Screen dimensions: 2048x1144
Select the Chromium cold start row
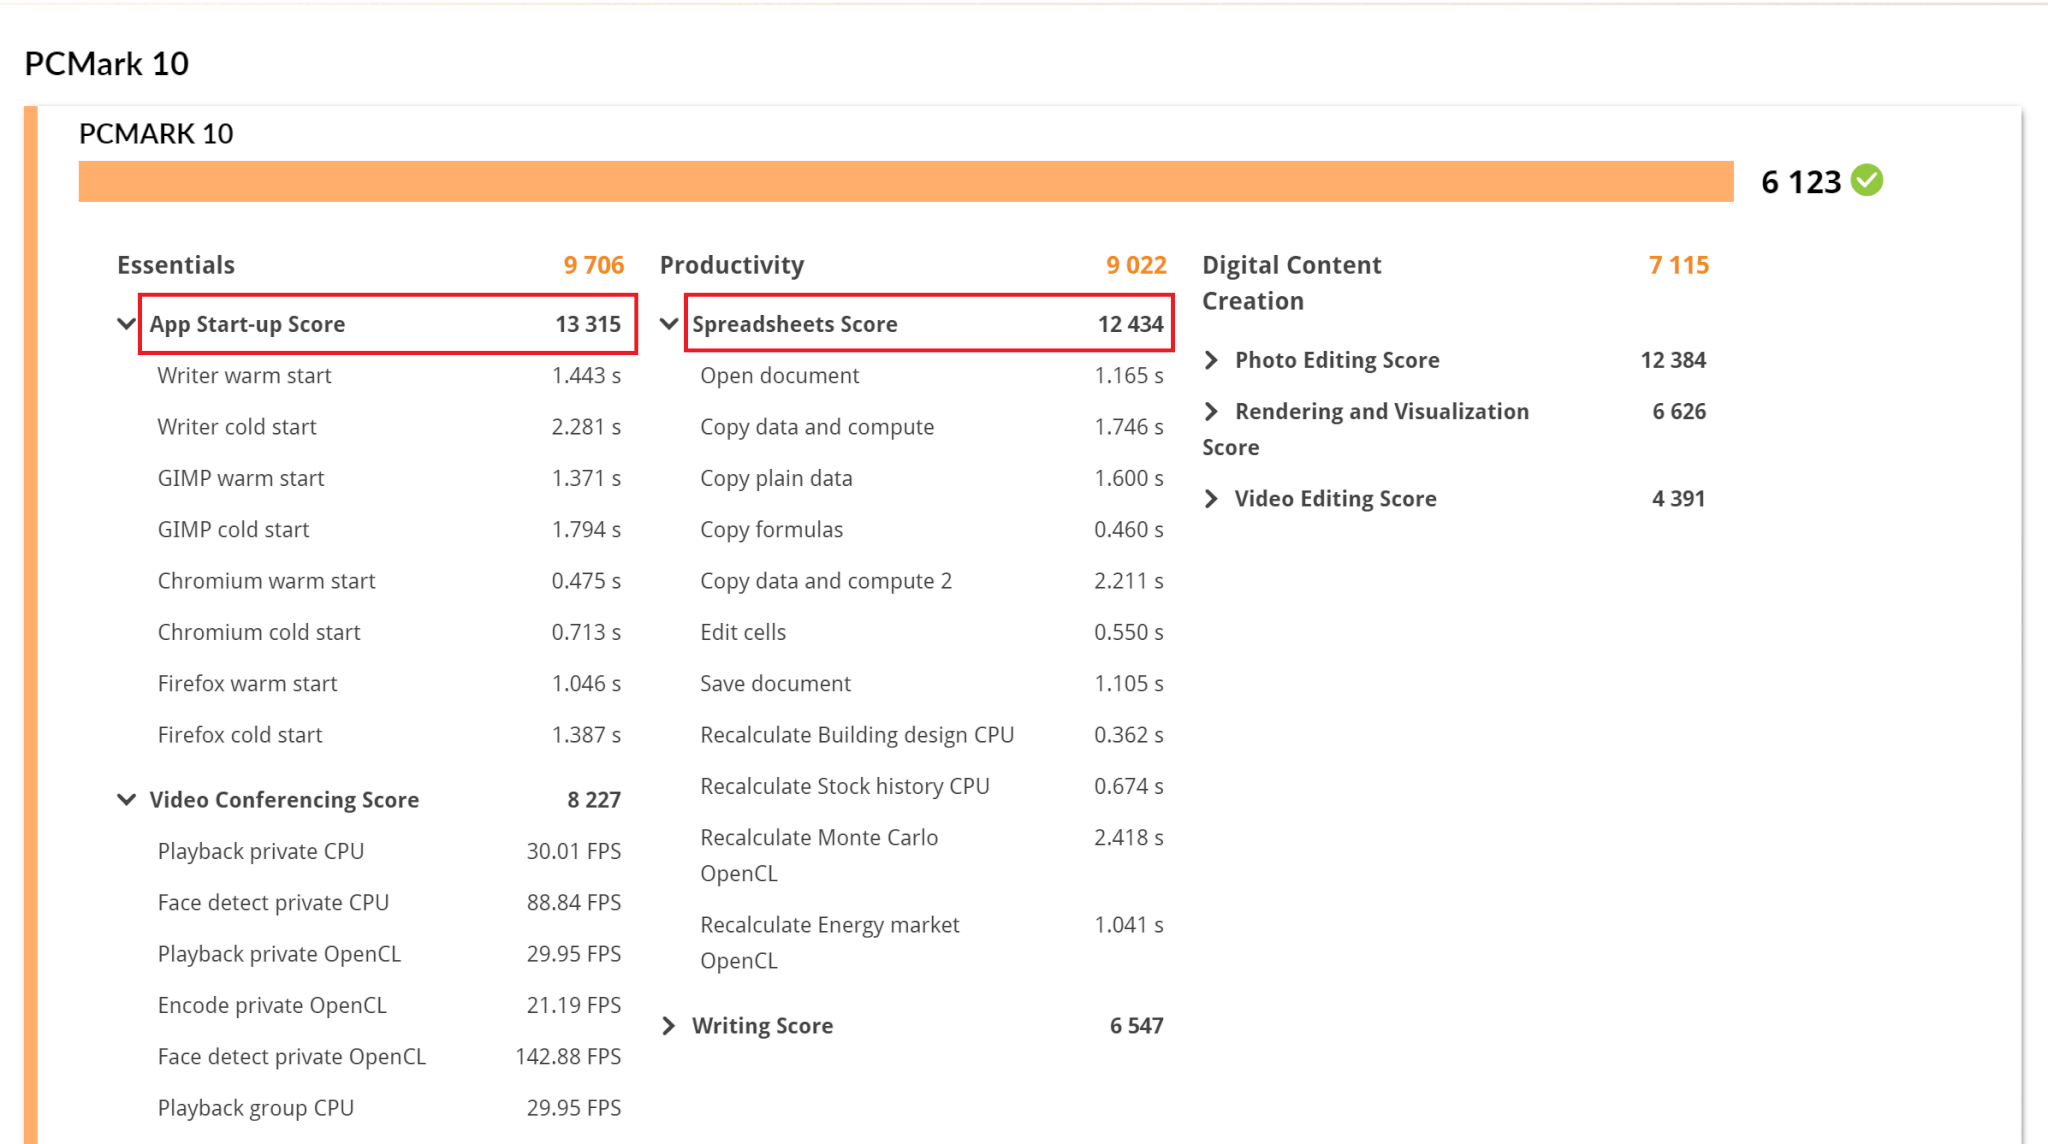coord(389,633)
